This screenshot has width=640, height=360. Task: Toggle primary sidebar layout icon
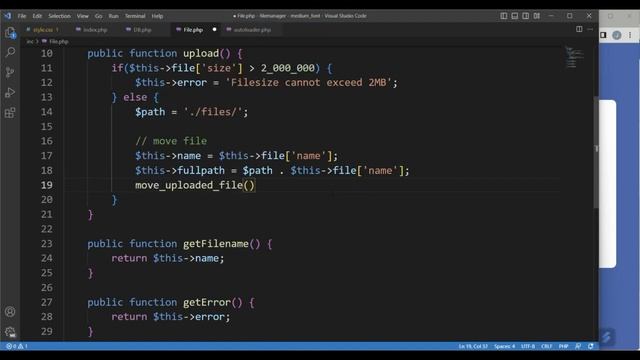click(x=504, y=16)
